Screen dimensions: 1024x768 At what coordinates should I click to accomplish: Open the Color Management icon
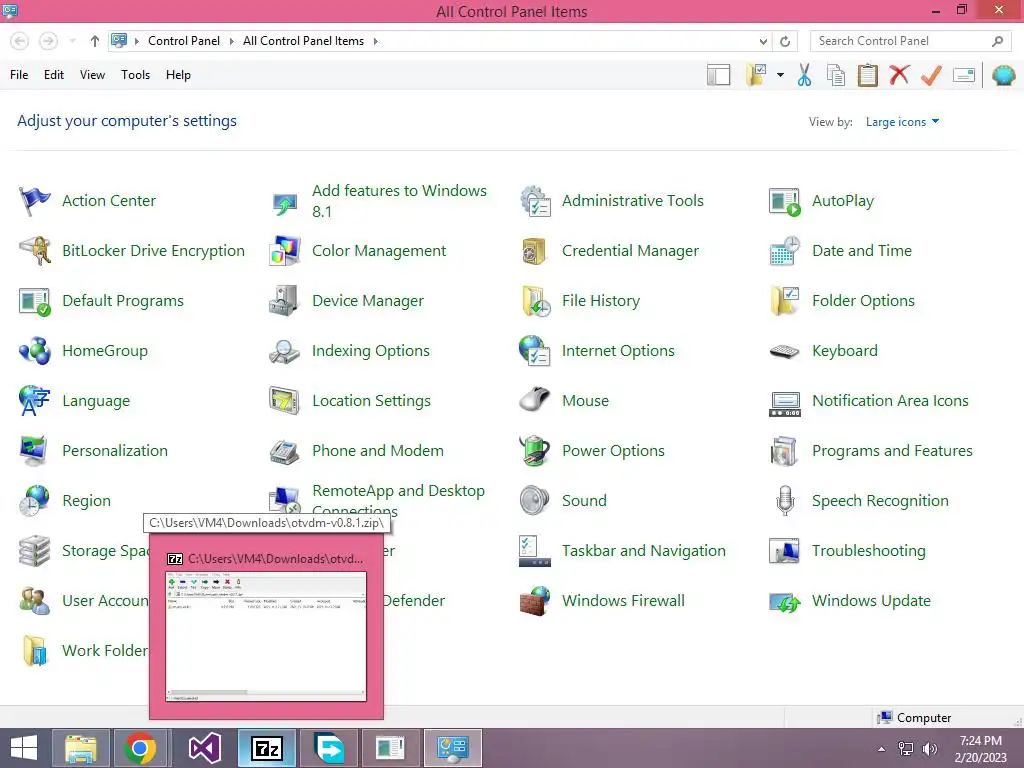point(285,251)
